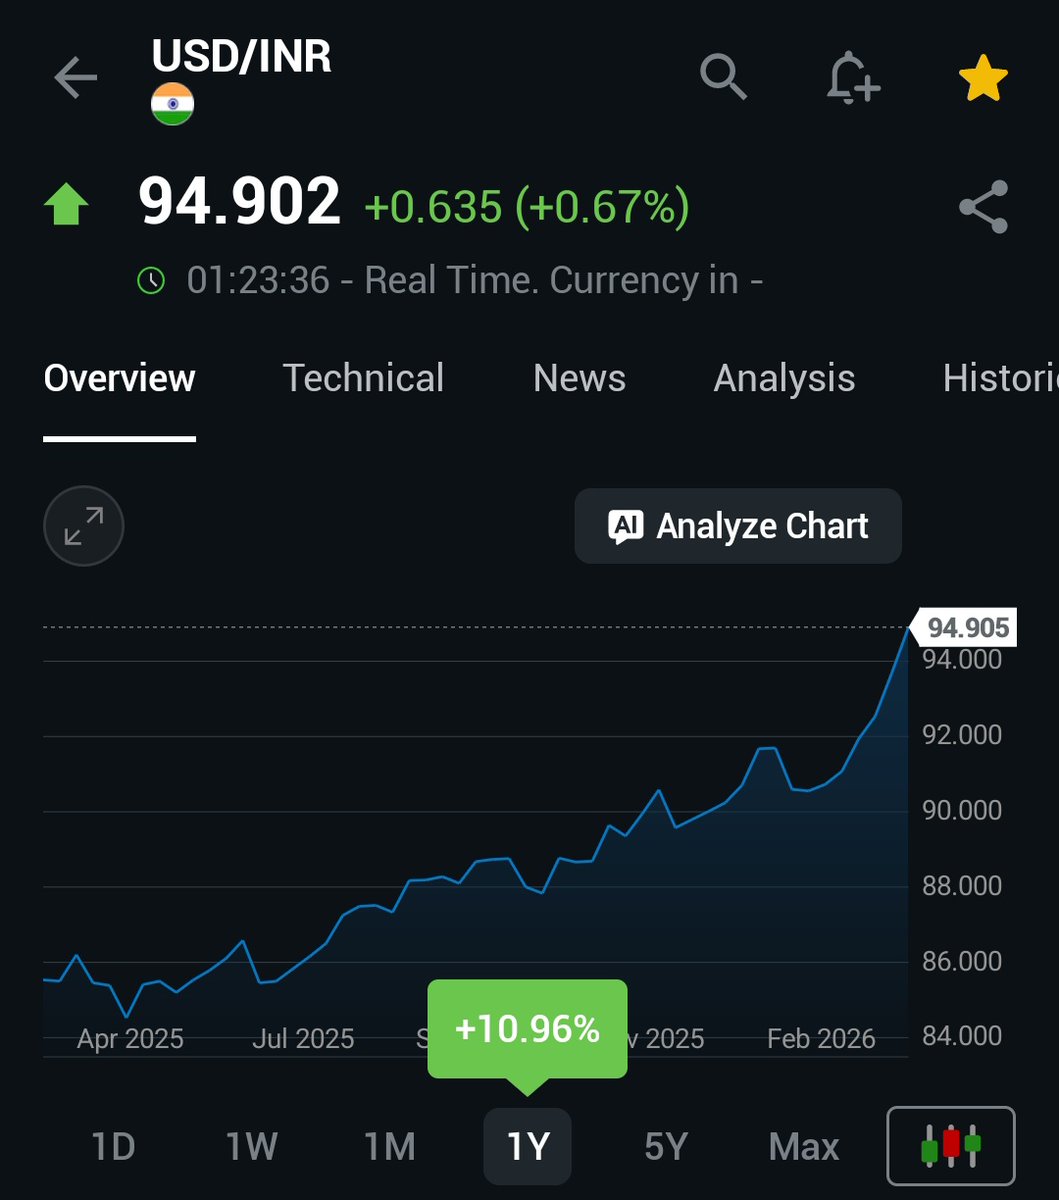Image resolution: width=1059 pixels, height=1200 pixels.
Task: Tap the Feb 2026 axis label
Action: click(x=821, y=1039)
